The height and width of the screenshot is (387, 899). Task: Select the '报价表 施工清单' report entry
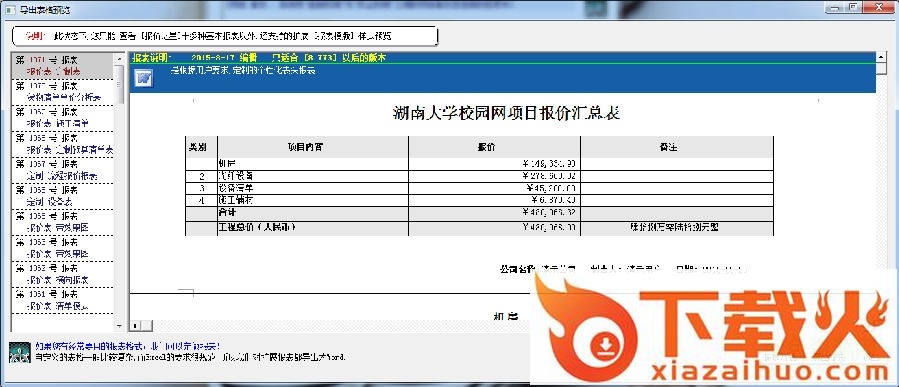coord(63,118)
